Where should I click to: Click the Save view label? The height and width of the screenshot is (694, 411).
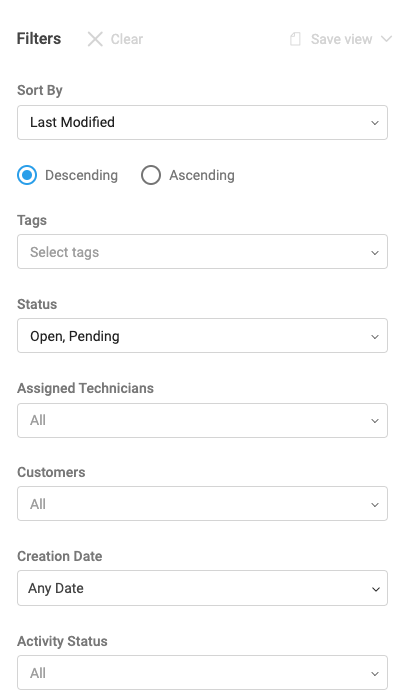pos(341,39)
